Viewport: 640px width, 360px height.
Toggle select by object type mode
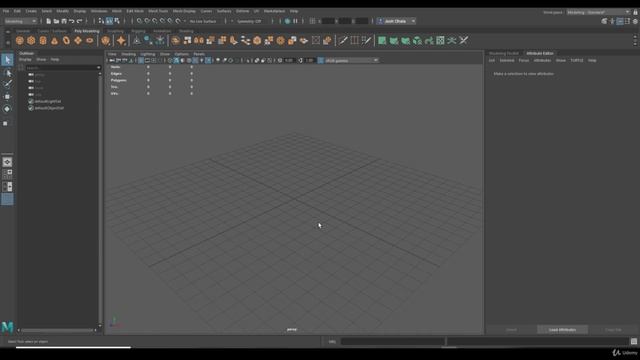(x=109, y=21)
